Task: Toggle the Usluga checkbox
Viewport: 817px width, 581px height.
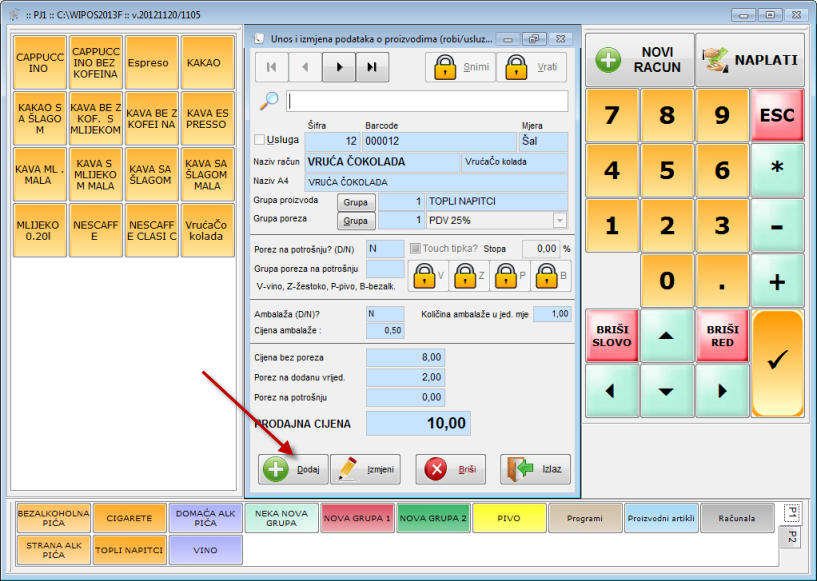Action: point(260,140)
